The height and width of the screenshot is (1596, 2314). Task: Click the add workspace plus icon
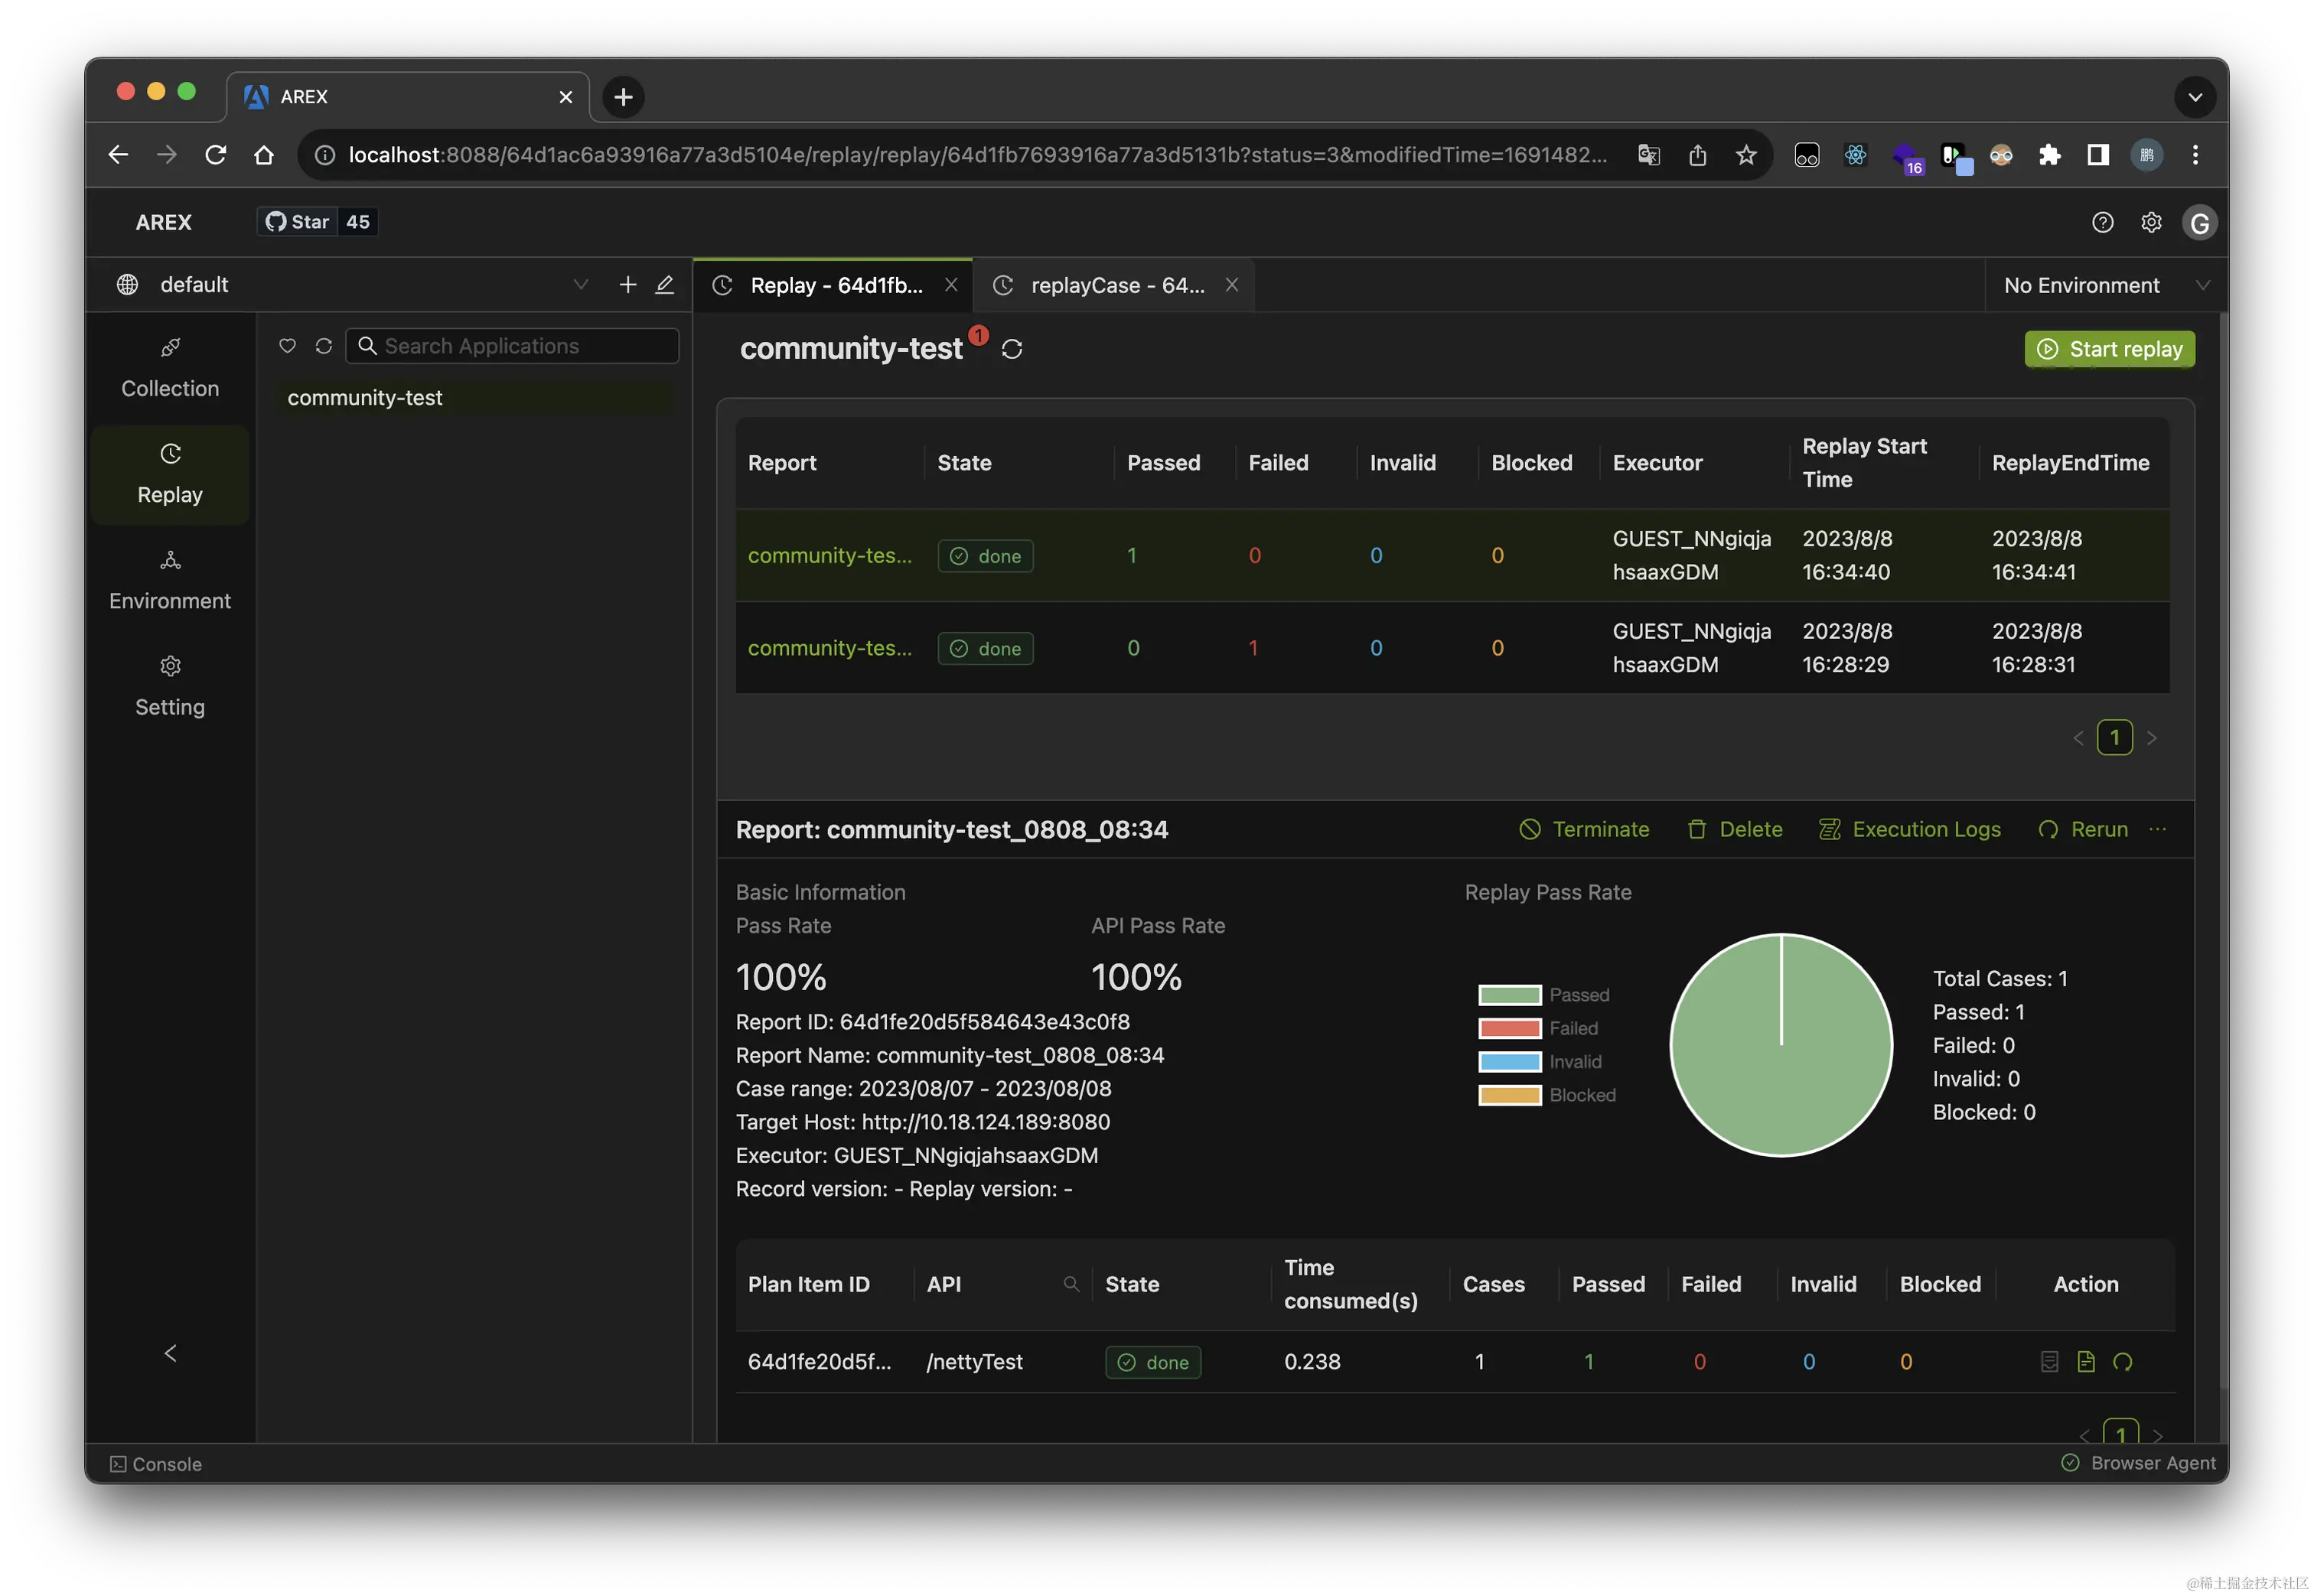[x=628, y=285]
